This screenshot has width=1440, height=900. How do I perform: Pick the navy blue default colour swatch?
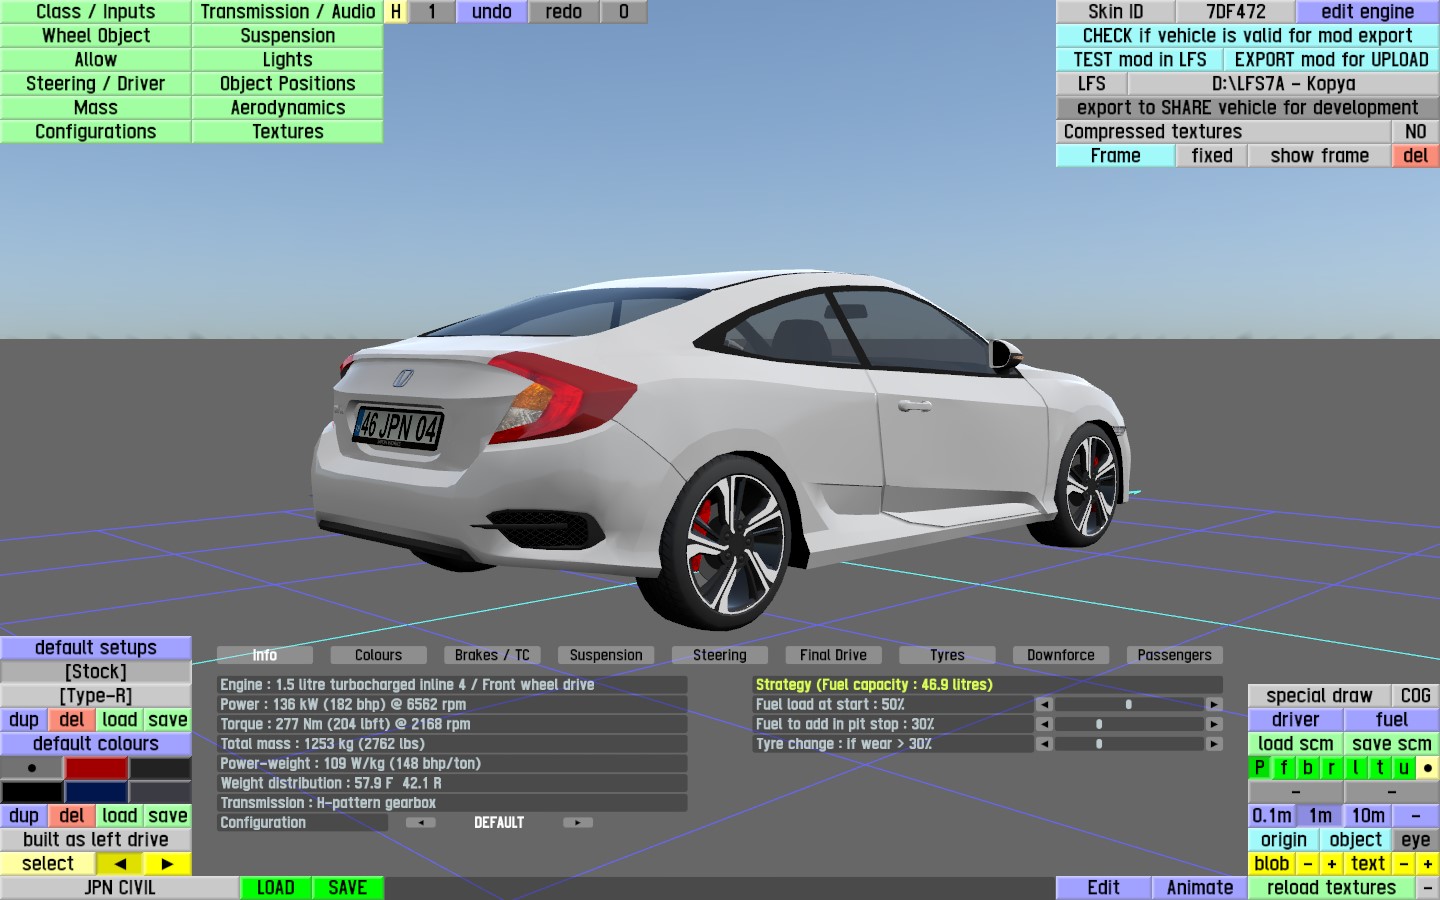(96, 792)
